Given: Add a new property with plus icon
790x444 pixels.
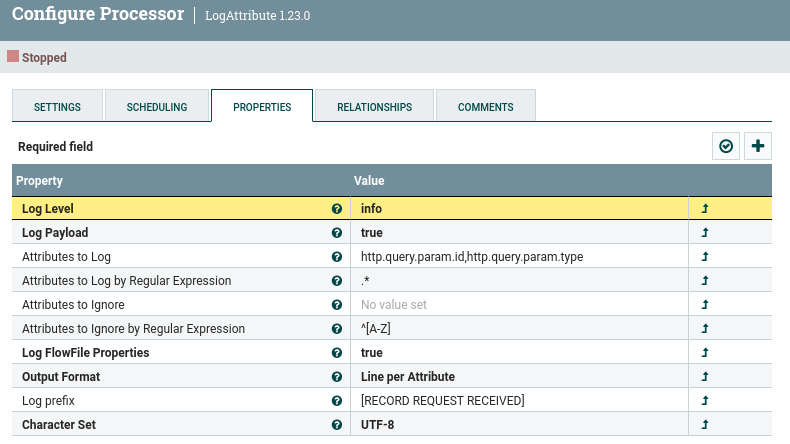Looking at the screenshot, I should point(758,146).
